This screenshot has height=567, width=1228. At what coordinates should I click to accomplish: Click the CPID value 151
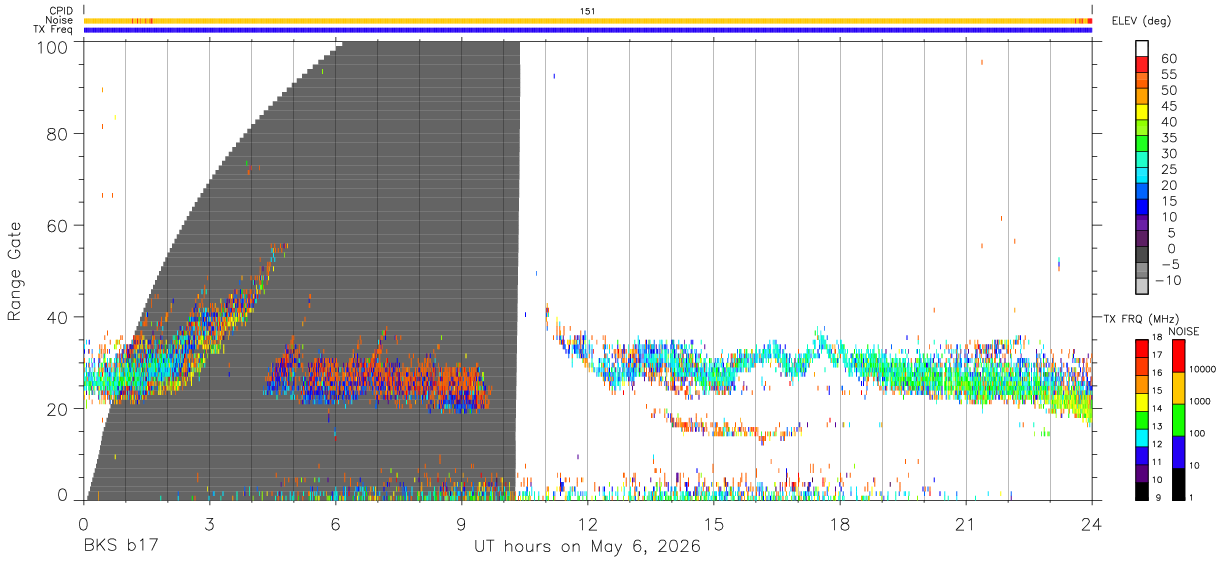(588, 11)
